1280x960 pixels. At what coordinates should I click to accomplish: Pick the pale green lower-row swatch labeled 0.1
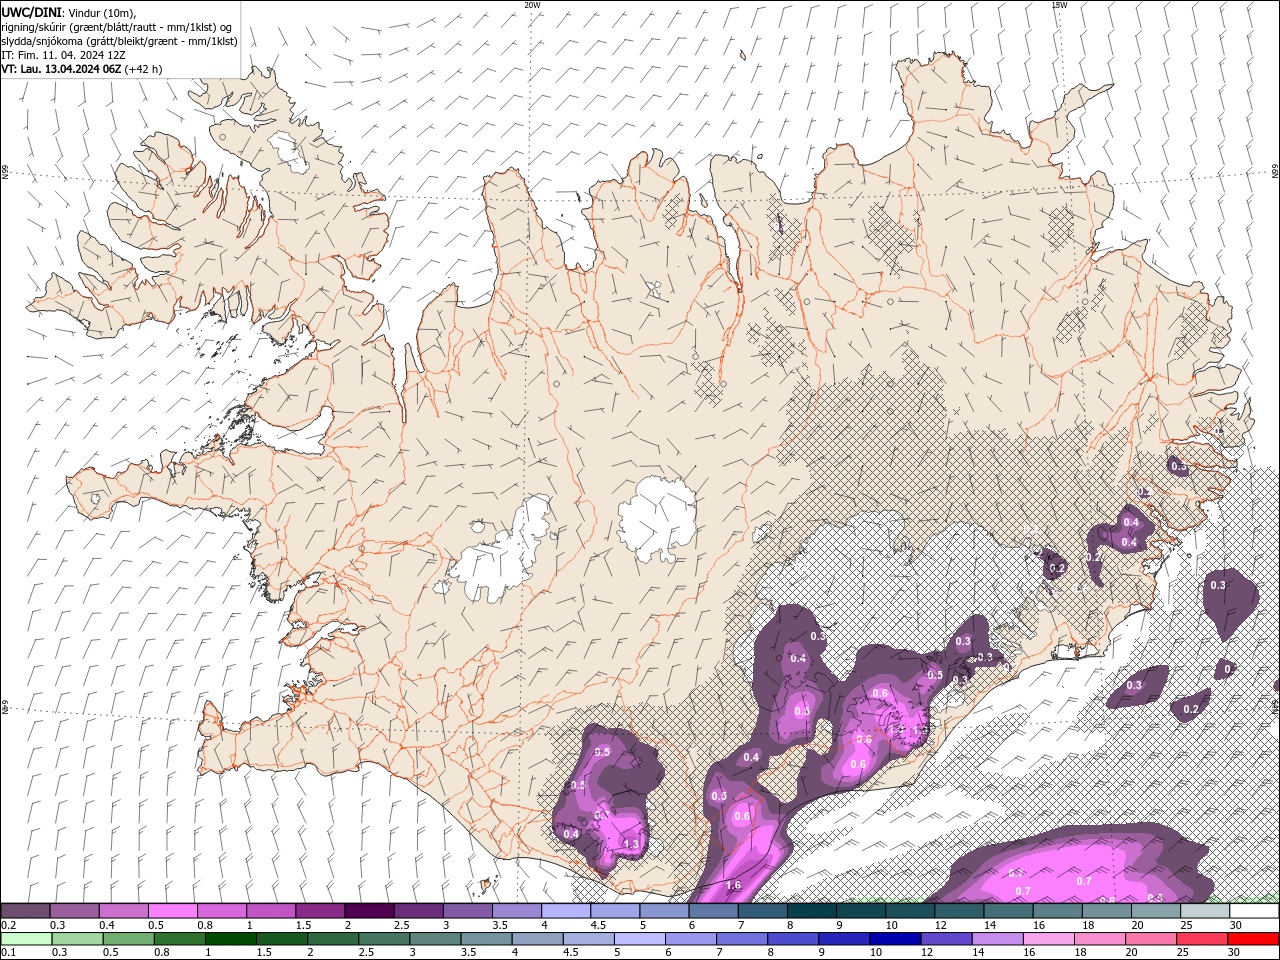pyautogui.click(x=26, y=939)
